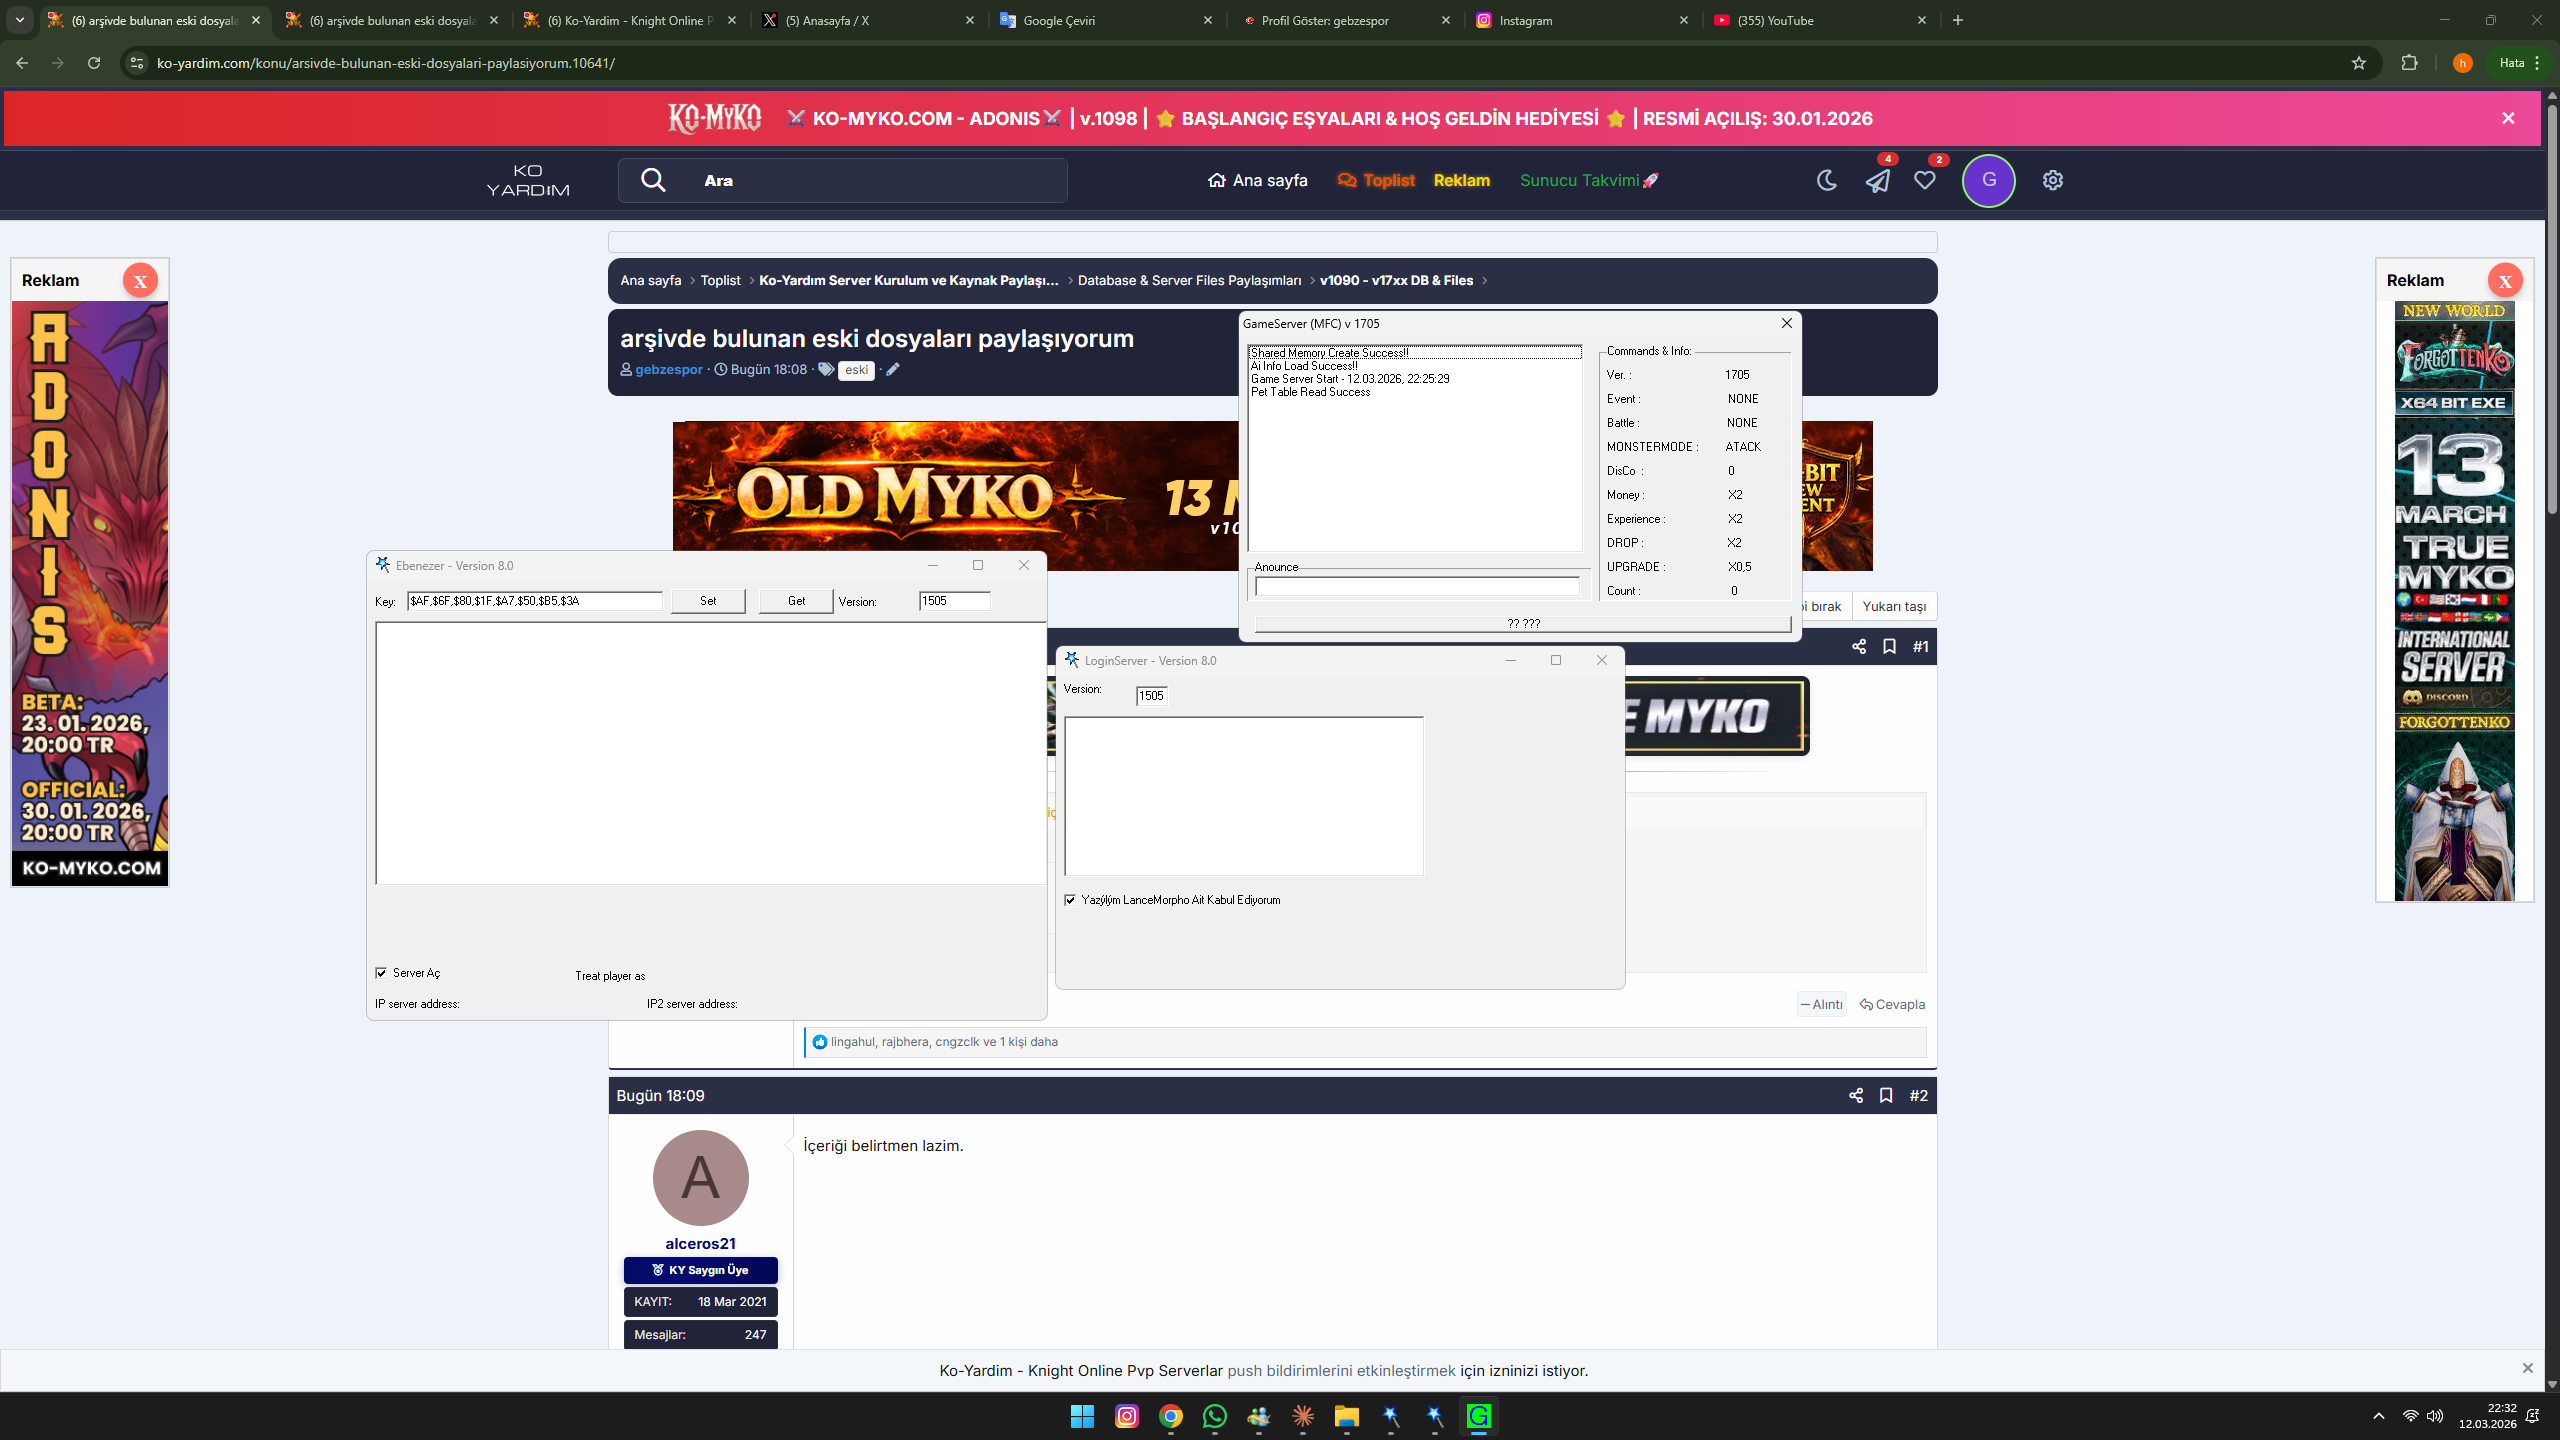Open the browser Extensions puzzle icon

pyautogui.click(x=2410, y=63)
